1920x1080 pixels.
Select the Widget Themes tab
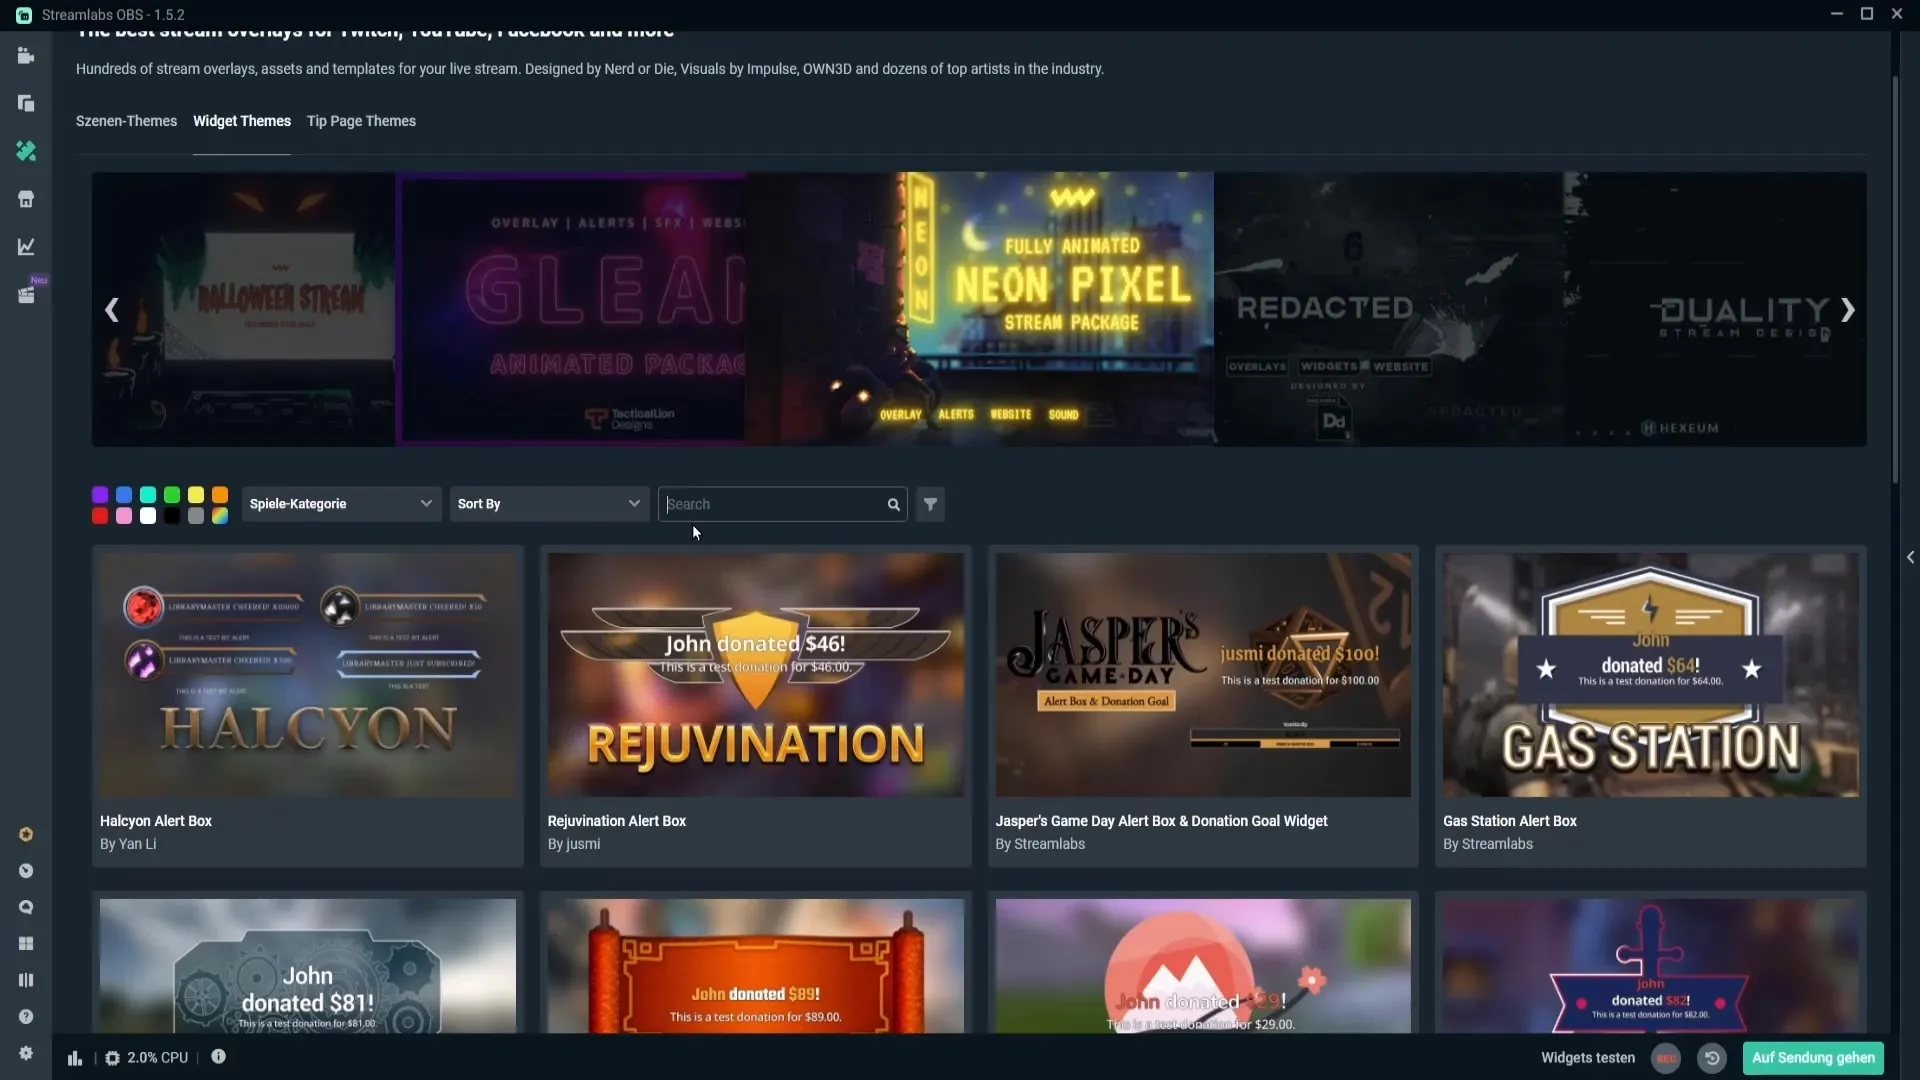(x=242, y=121)
